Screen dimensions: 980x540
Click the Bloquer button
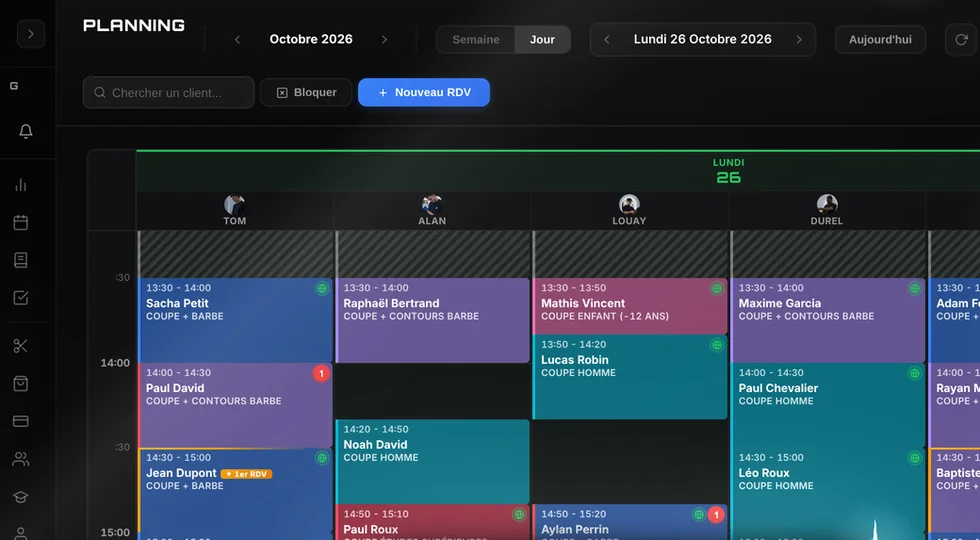tap(306, 92)
